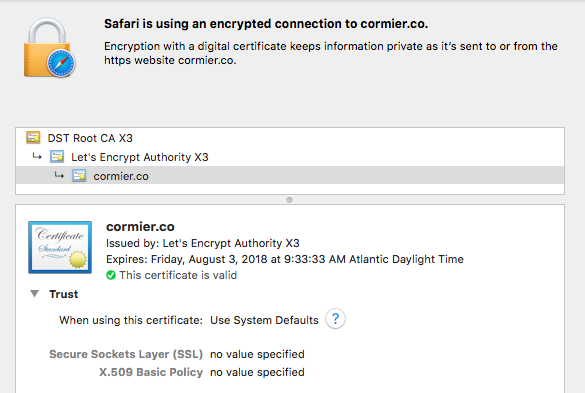Open the X.509 Basic Policy value dropdown

pyautogui.click(x=257, y=372)
